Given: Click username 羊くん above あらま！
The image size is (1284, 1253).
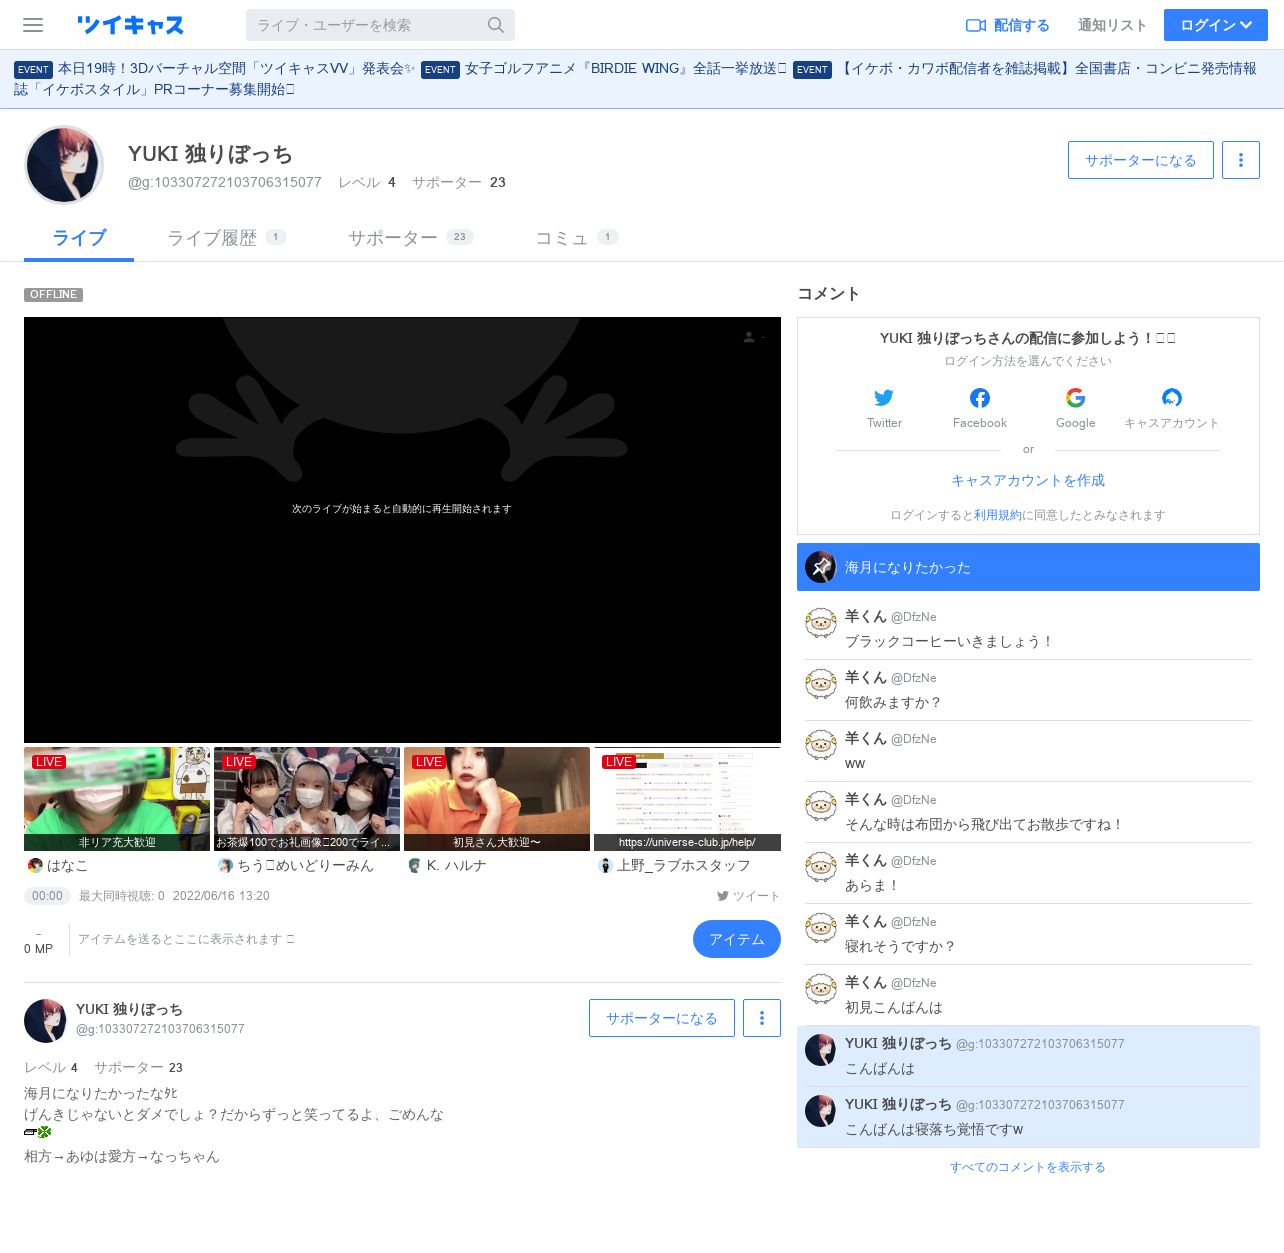Looking at the screenshot, I should click(866, 860).
